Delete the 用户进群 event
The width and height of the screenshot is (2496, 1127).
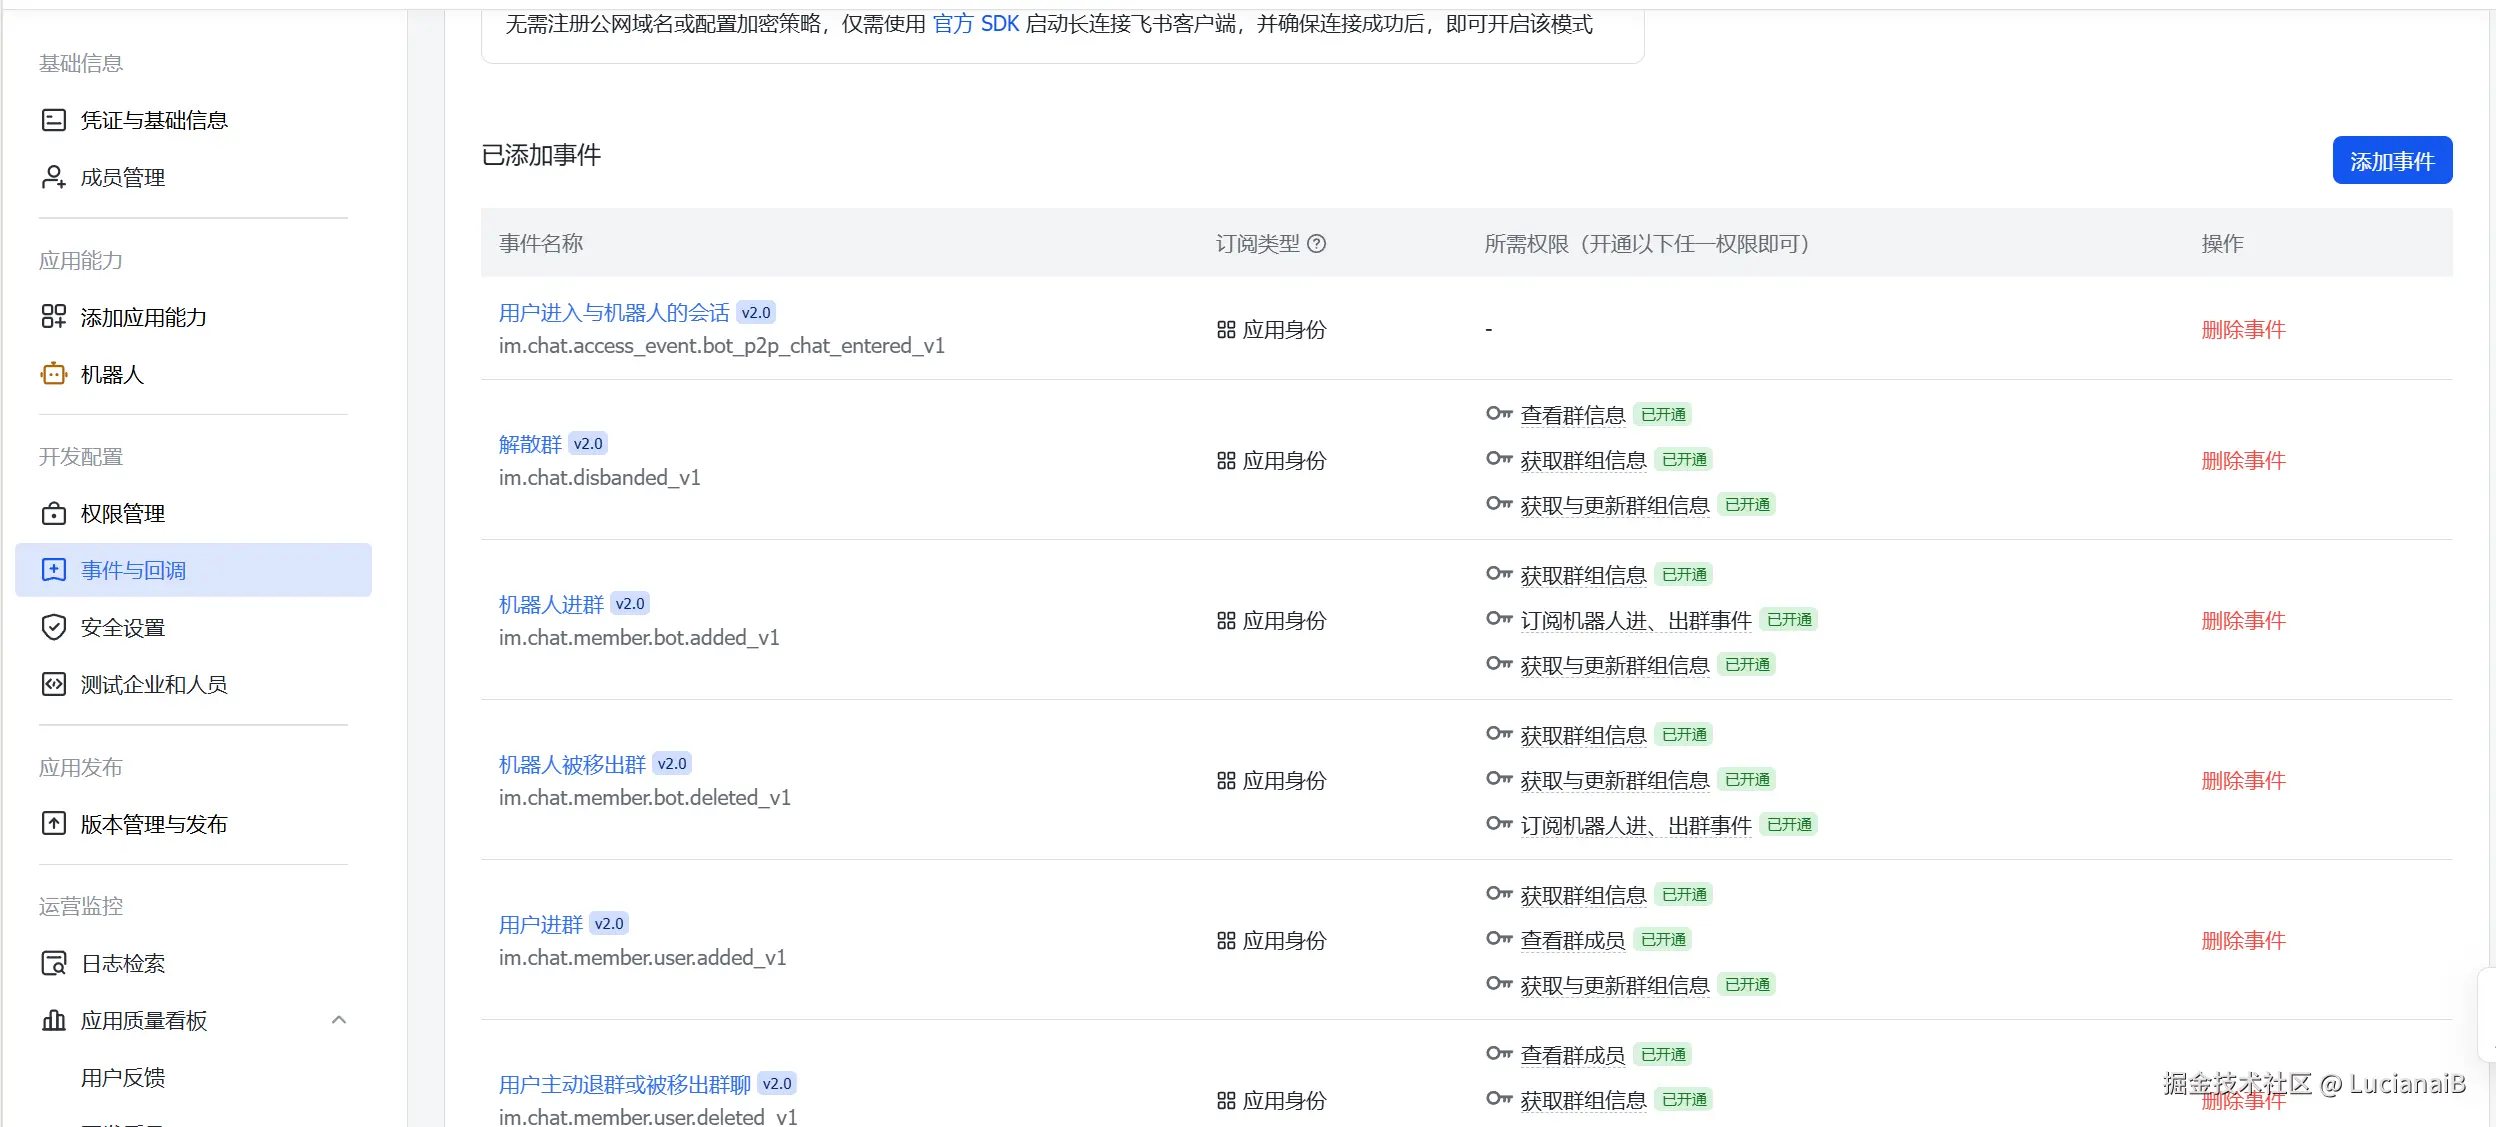pyautogui.click(x=2243, y=941)
